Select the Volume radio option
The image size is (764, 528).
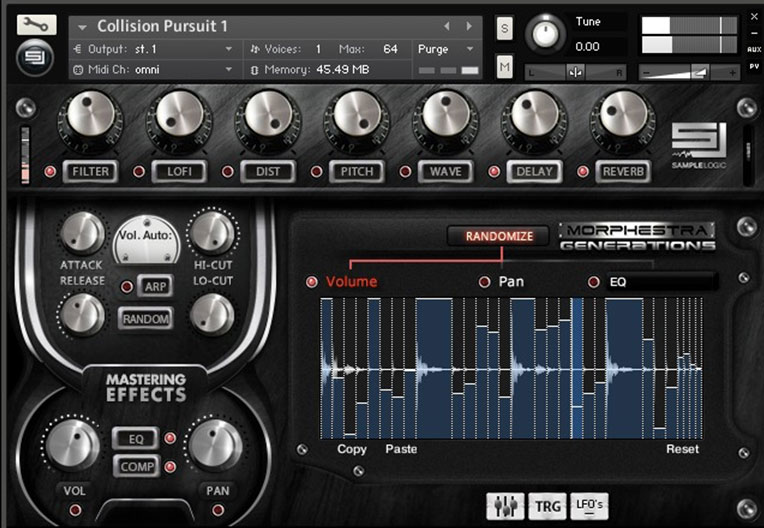(311, 282)
